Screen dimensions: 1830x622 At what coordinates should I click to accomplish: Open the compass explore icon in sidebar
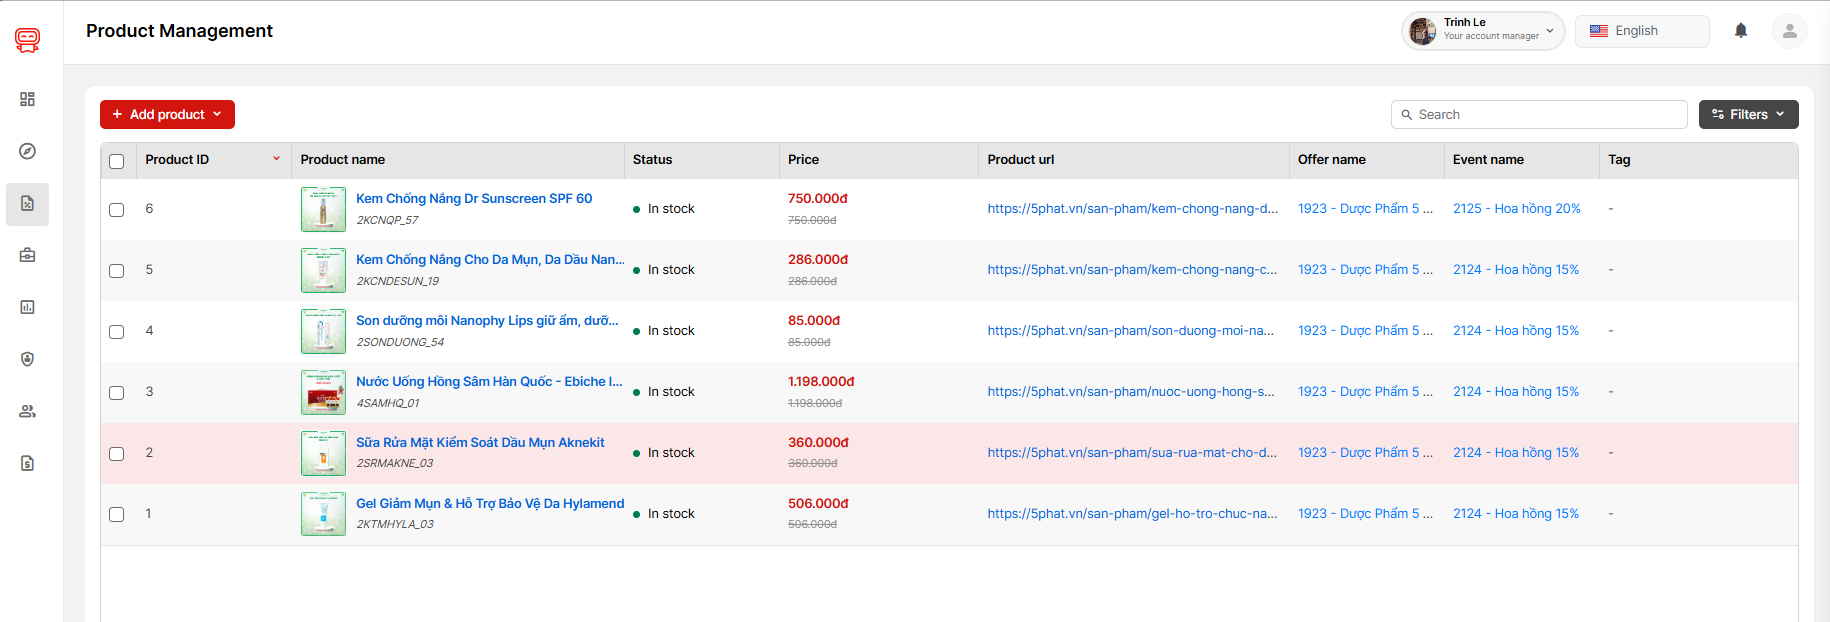click(27, 151)
